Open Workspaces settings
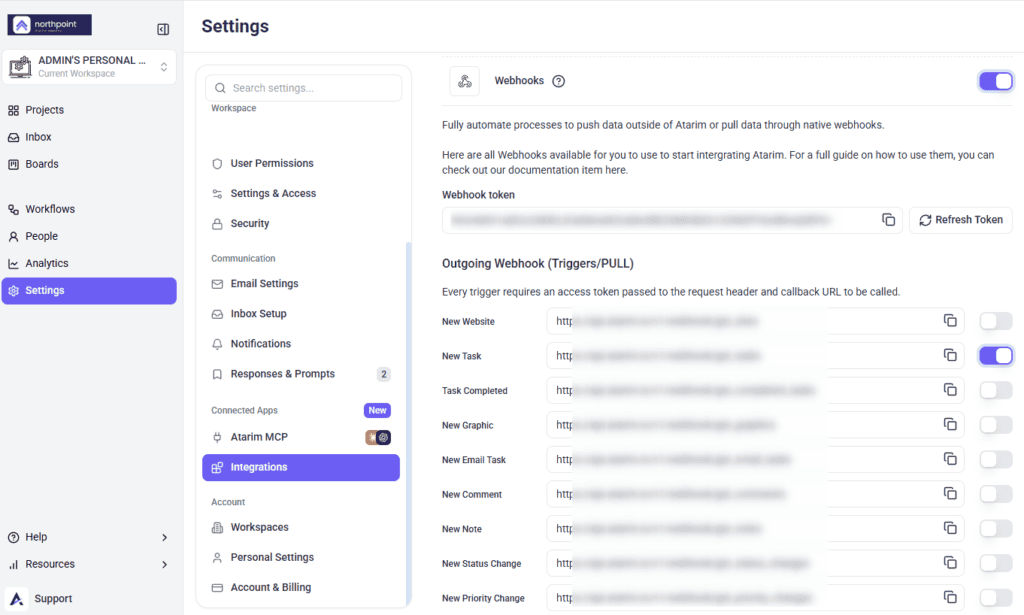 (x=301, y=527)
